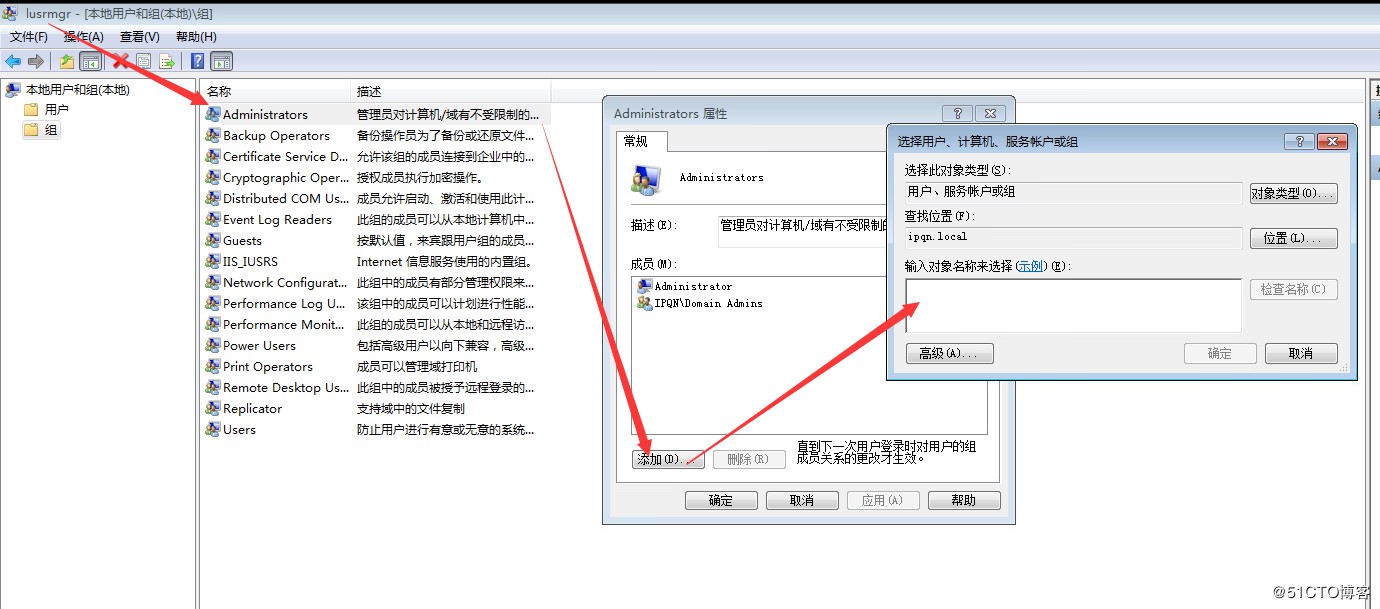Click the Administrator member user icon
The height and width of the screenshot is (609, 1380).
tap(645, 286)
